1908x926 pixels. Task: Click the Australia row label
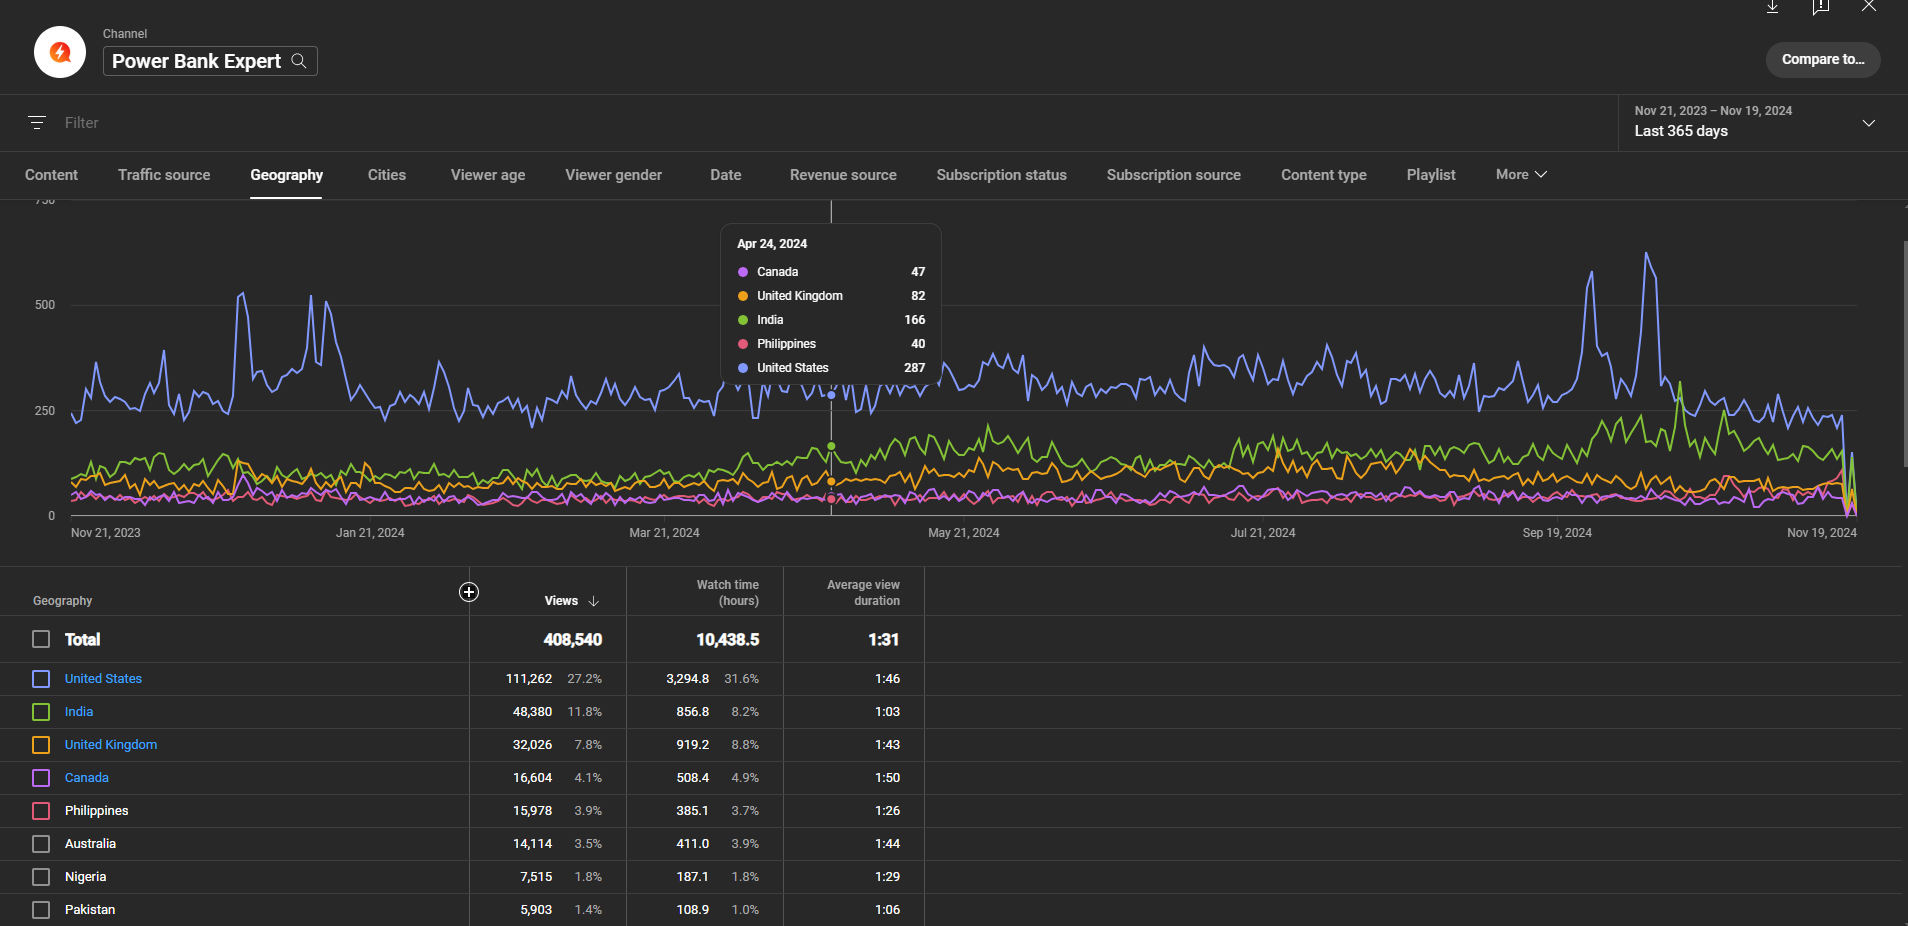coord(90,844)
